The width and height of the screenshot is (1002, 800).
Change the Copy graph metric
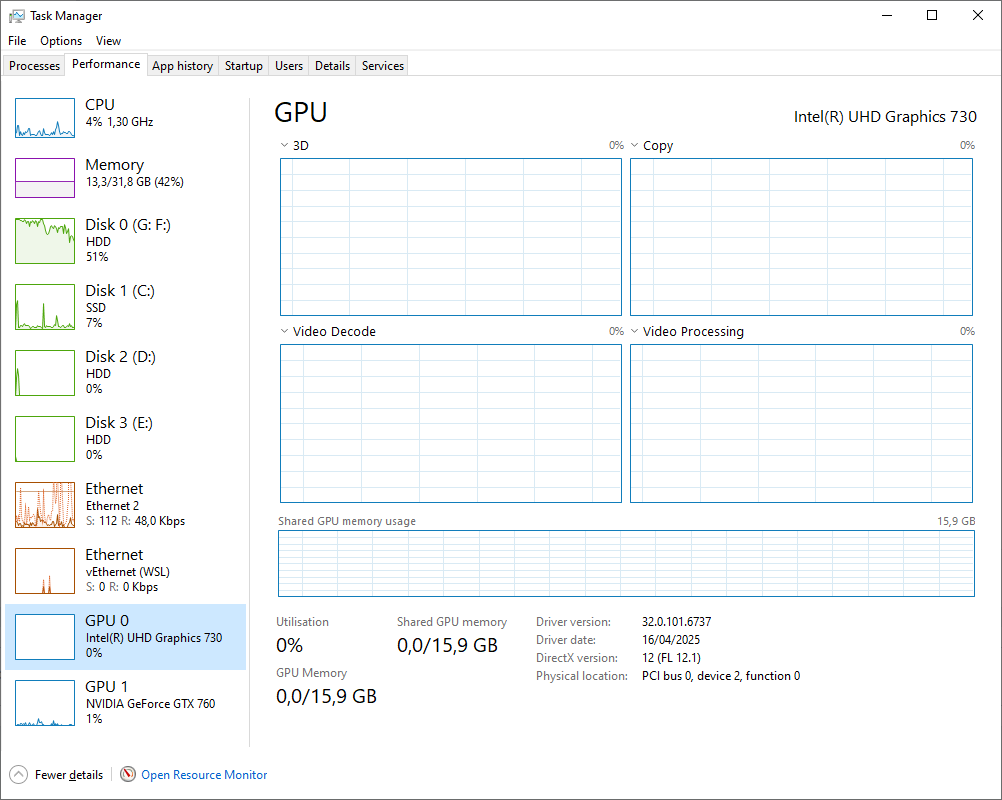(636, 145)
